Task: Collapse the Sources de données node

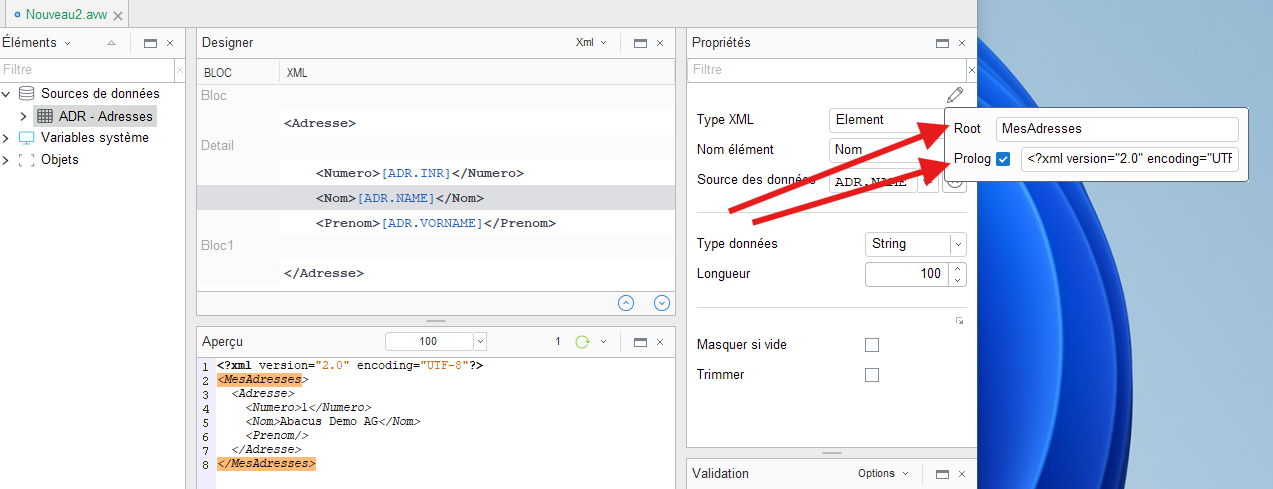Action: click(x=7, y=93)
